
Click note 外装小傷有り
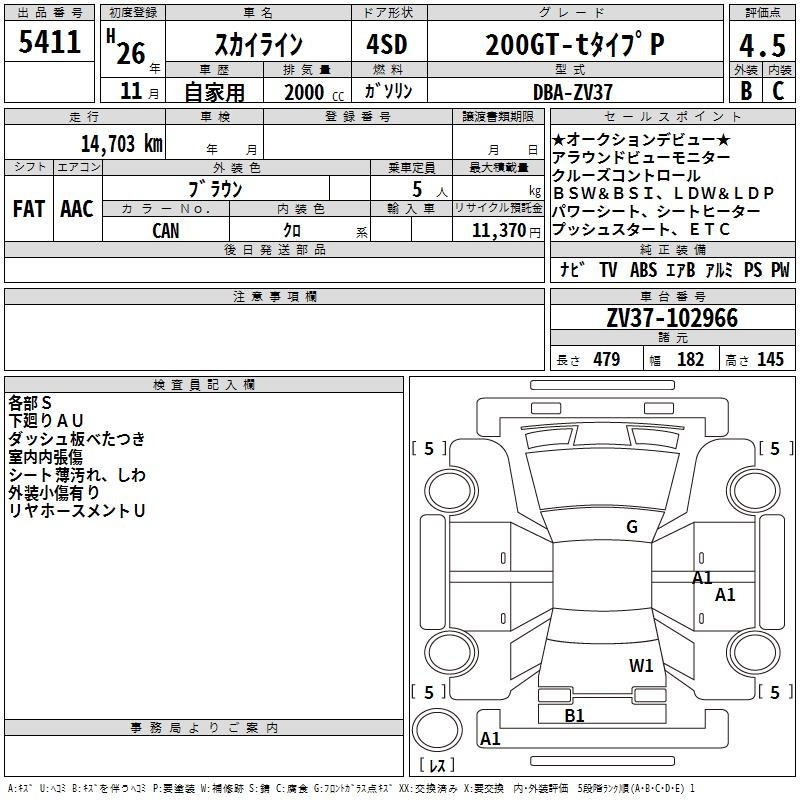click(54, 493)
